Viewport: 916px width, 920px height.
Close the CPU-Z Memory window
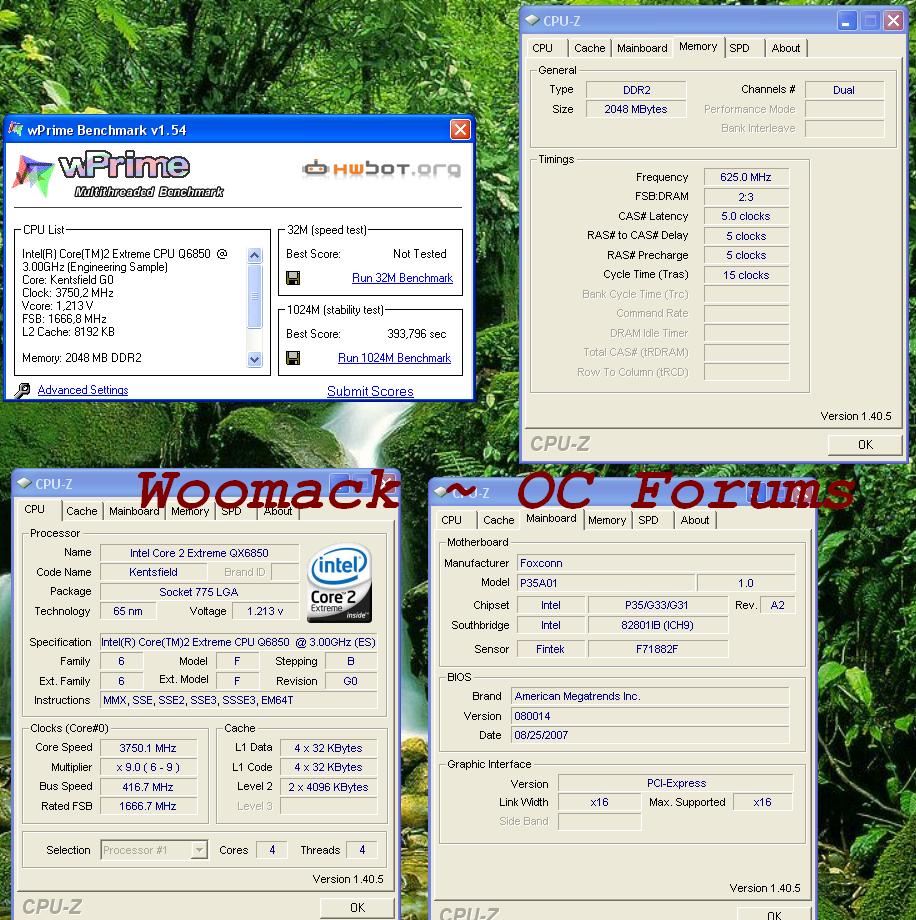[x=894, y=21]
